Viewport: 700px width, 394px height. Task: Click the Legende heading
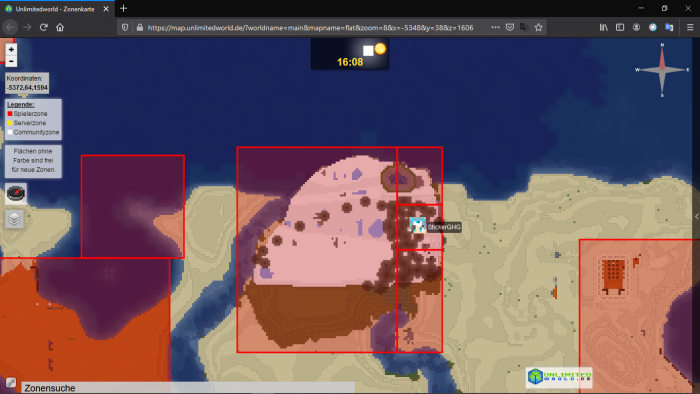[21, 104]
